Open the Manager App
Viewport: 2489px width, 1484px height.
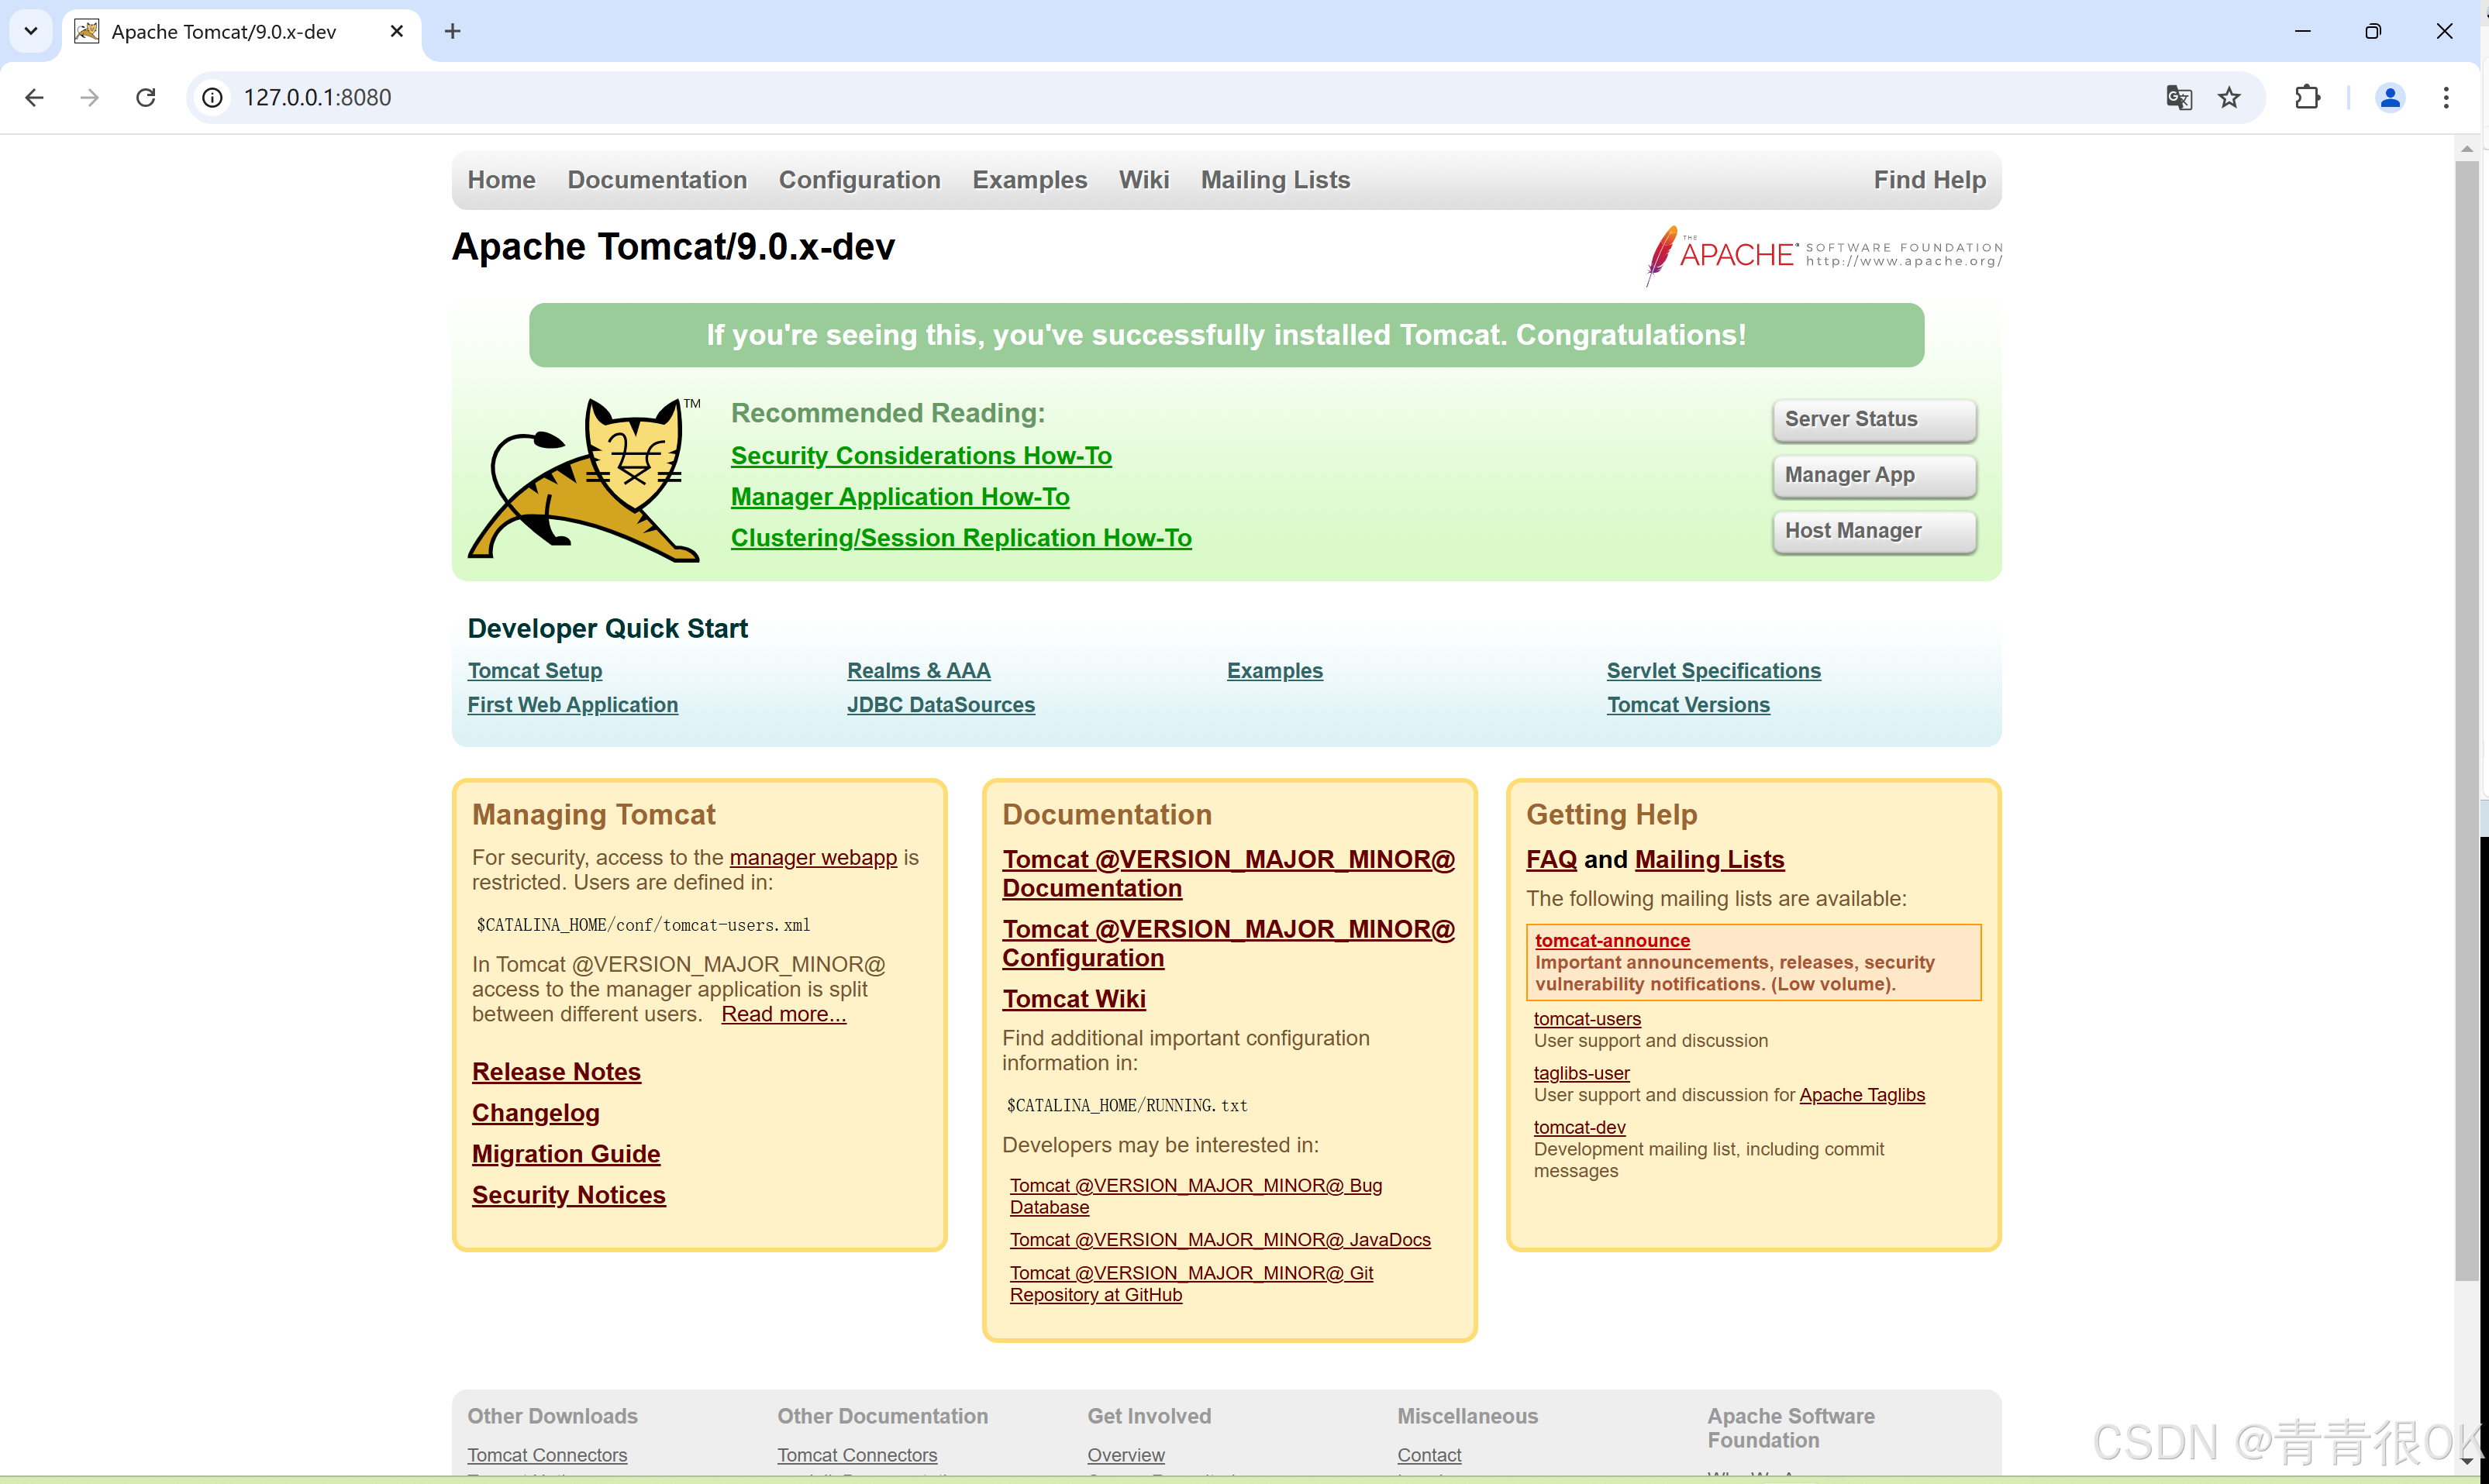click(x=1873, y=475)
